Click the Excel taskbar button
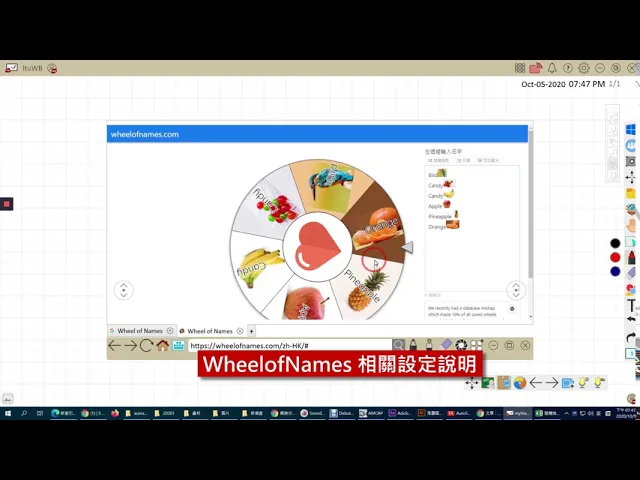The width and height of the screenshot is (640, 480). [547, 413]
